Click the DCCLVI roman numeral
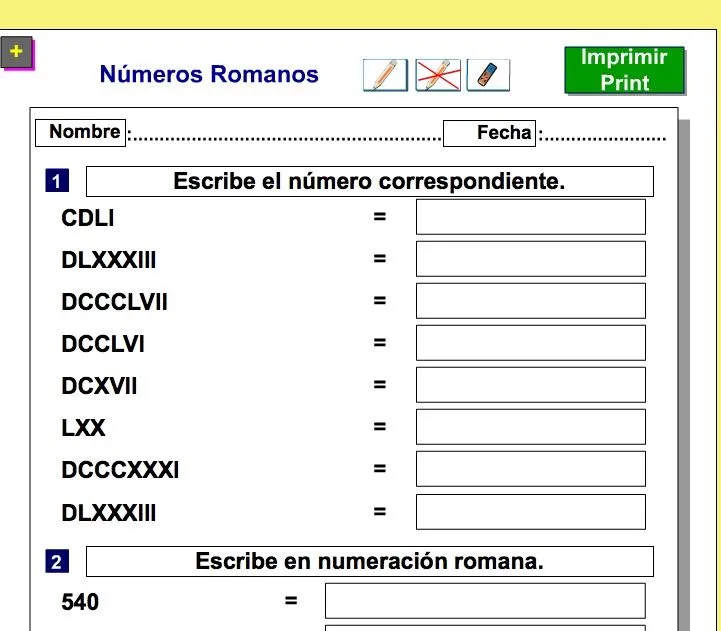This screenshot has height=631, width=721. coord(103,344)
